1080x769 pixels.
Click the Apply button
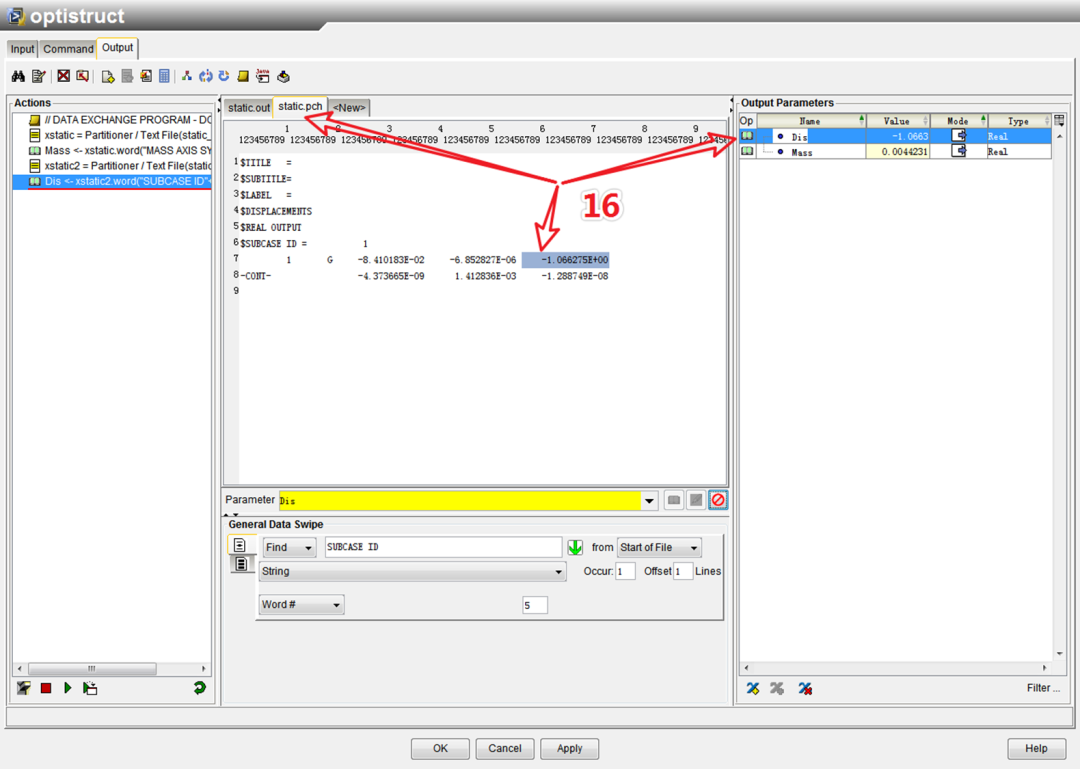pos(570,748)
